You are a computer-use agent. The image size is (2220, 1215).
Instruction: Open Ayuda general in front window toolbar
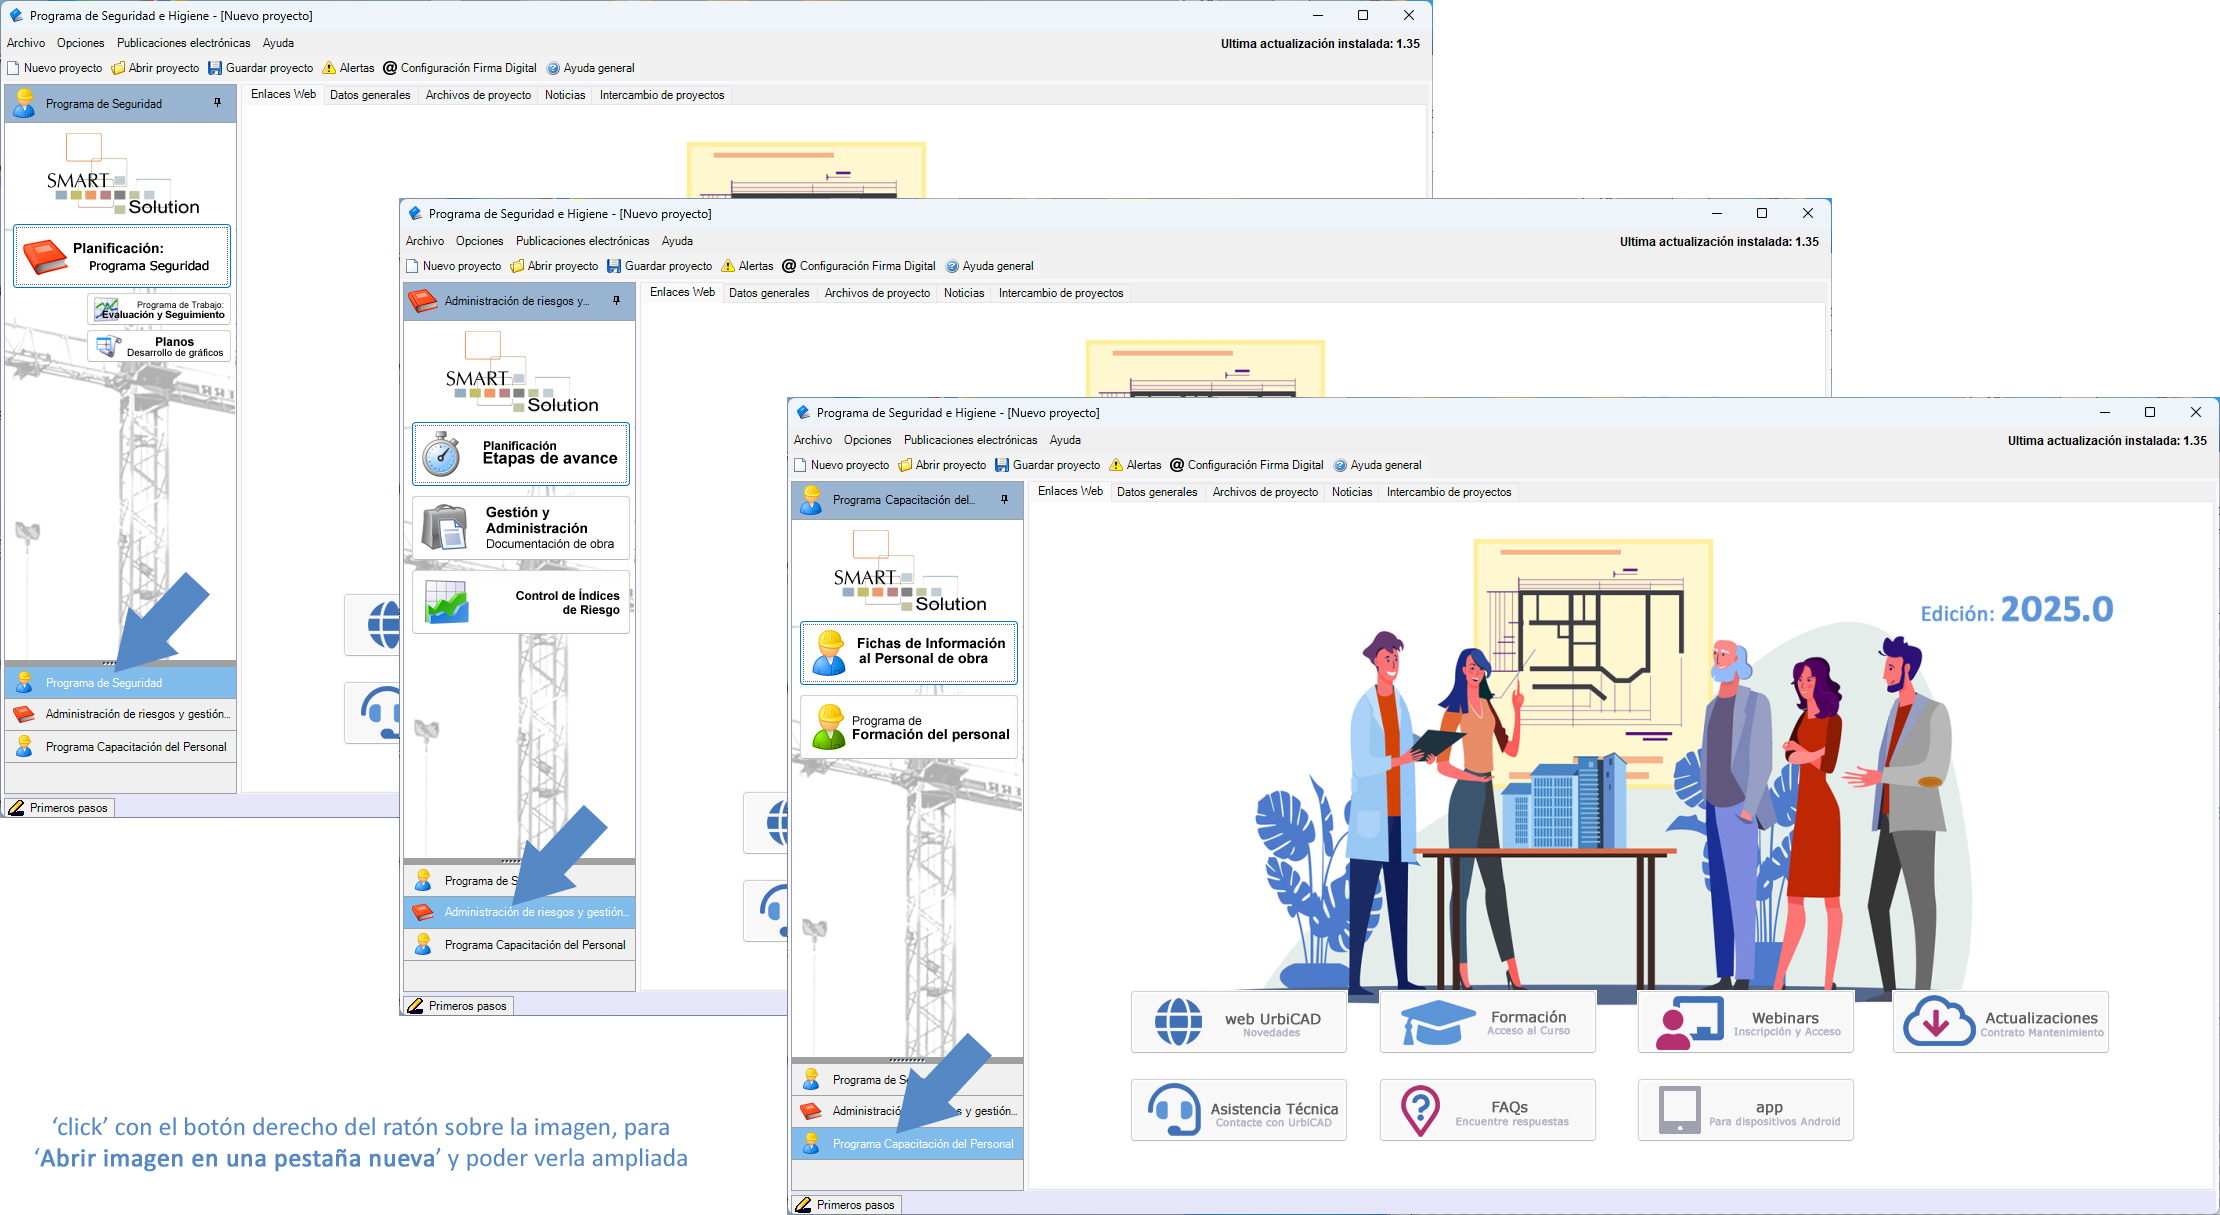[1378, 465]
